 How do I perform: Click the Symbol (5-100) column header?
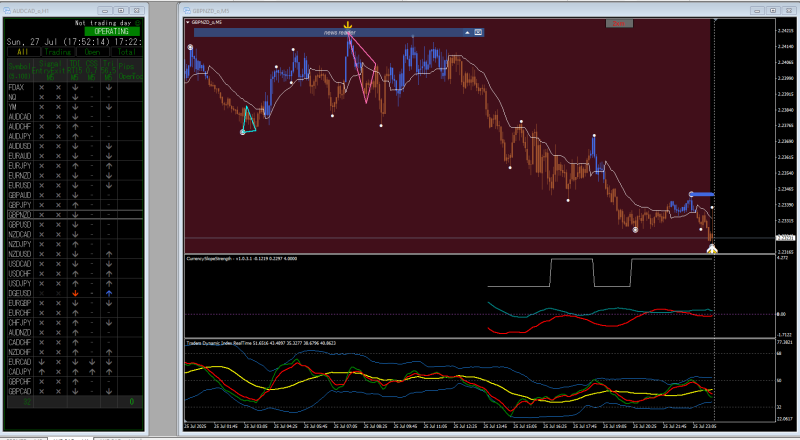coord(20,70)
